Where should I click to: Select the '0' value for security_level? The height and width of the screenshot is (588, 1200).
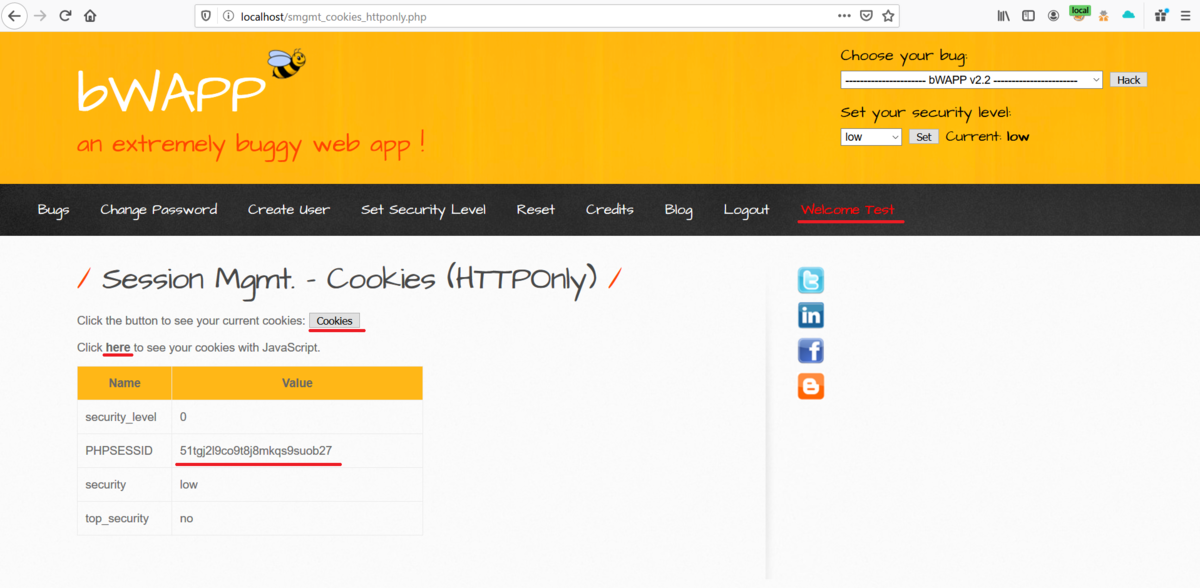pos(183,417)
